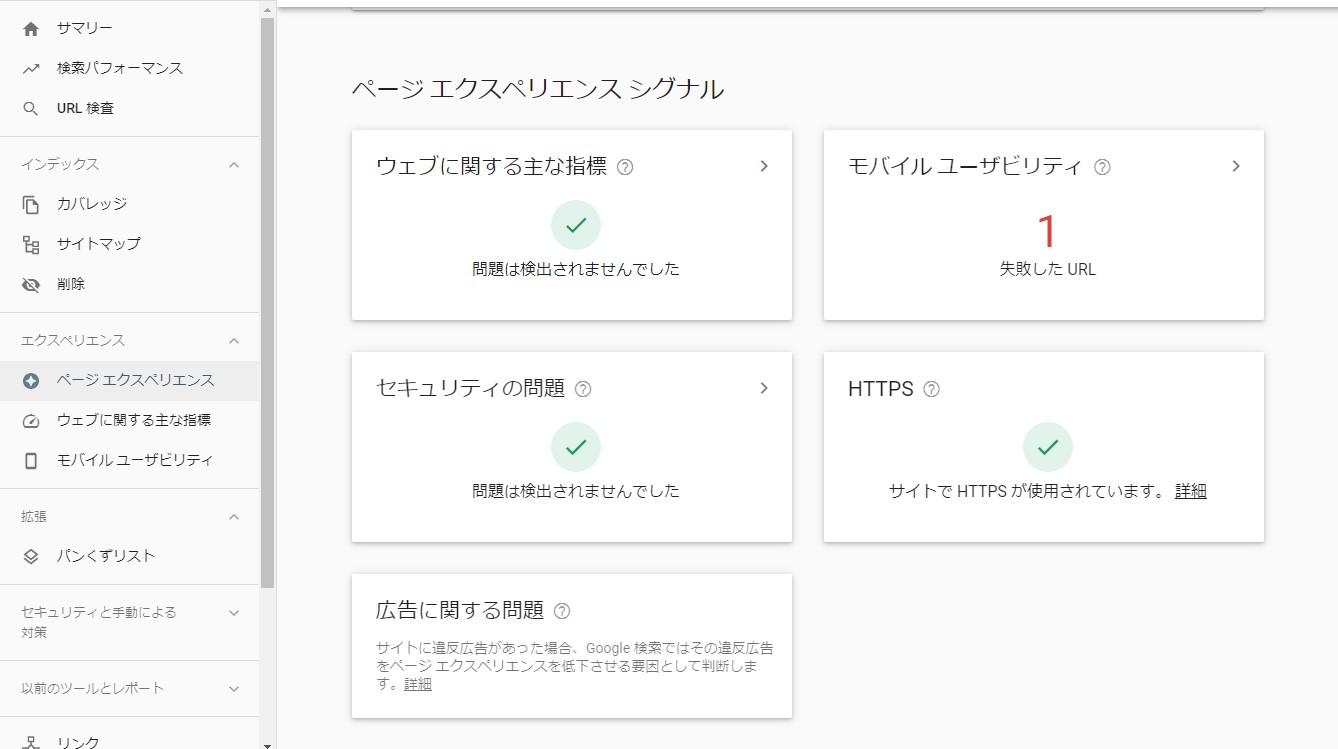Open ウェブに関する主な指標 from sidebar
The width and height of the screenshot is (1338, 749).
point(129,420)
